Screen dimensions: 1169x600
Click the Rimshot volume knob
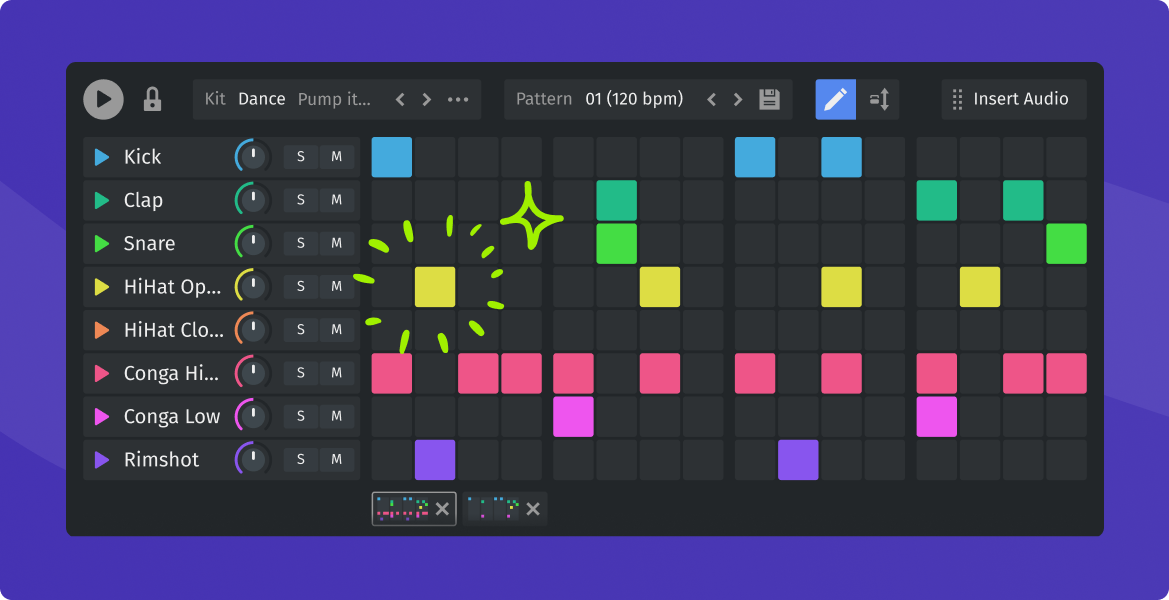pos(253,460)
